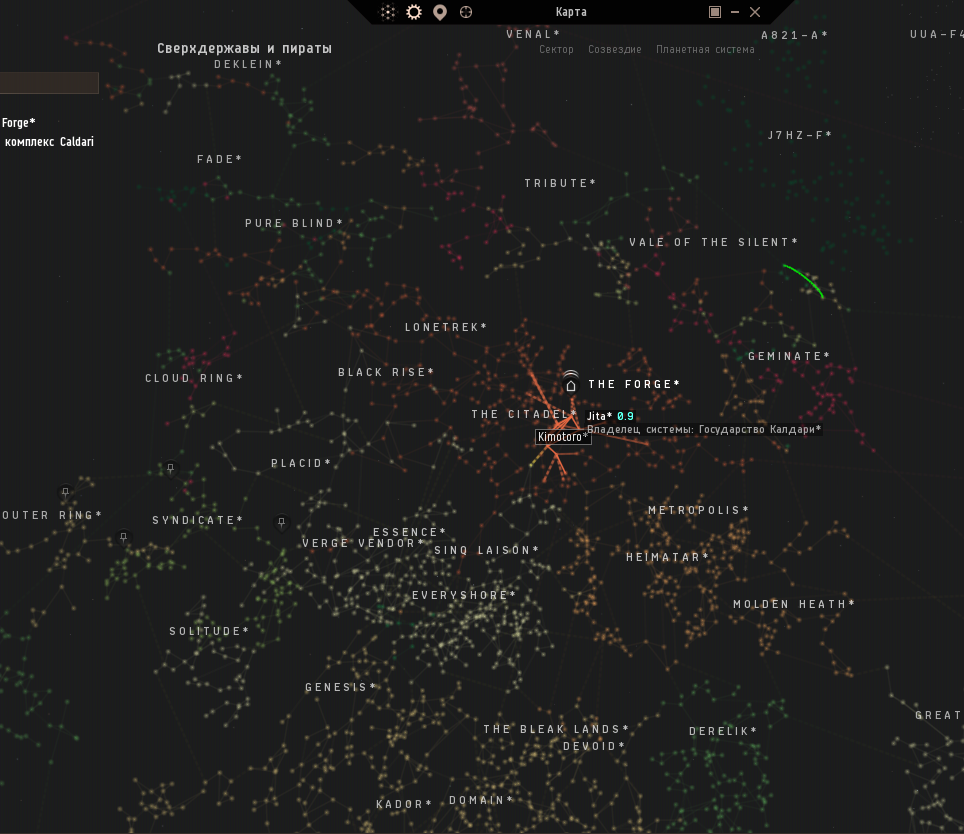
Task: Select LONETREK region label
Action: coord(446,327)
